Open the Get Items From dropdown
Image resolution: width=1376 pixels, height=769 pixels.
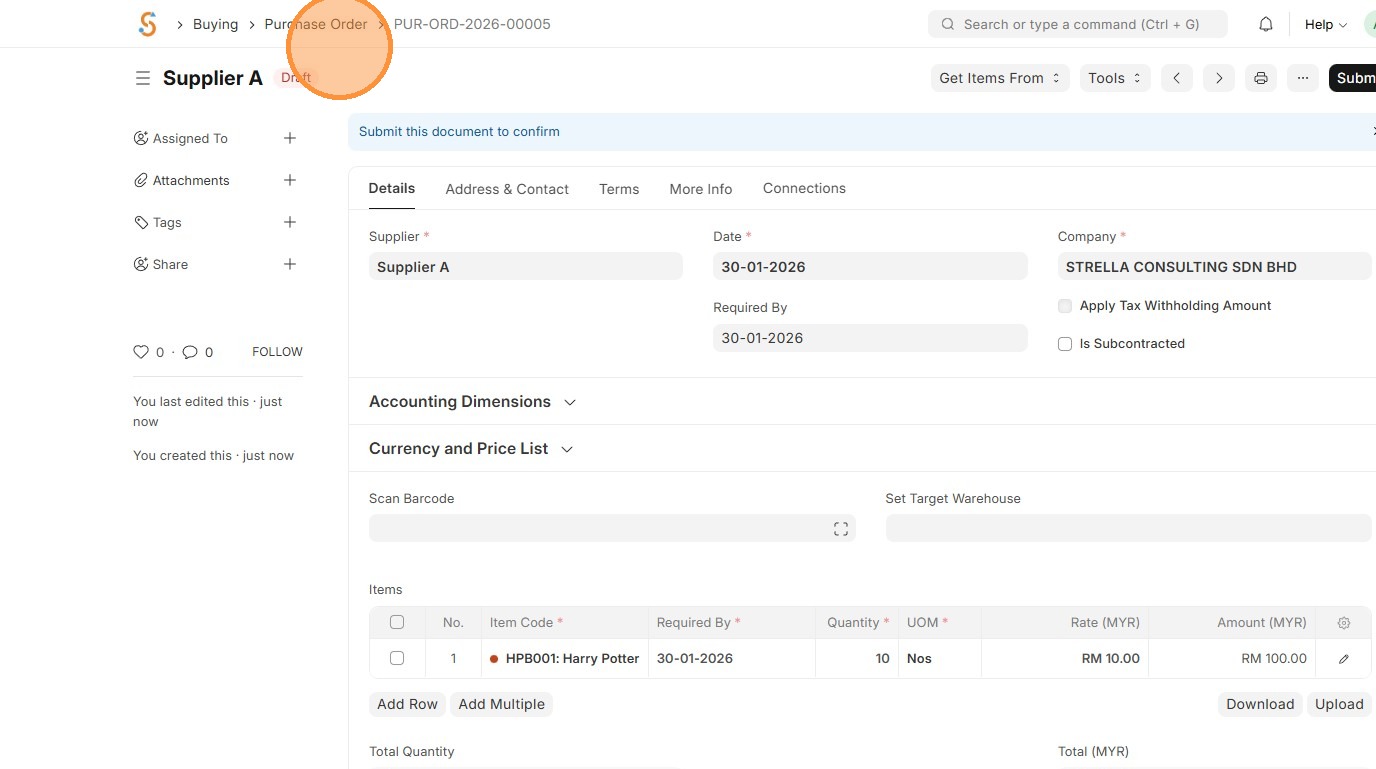click(999, 78)
